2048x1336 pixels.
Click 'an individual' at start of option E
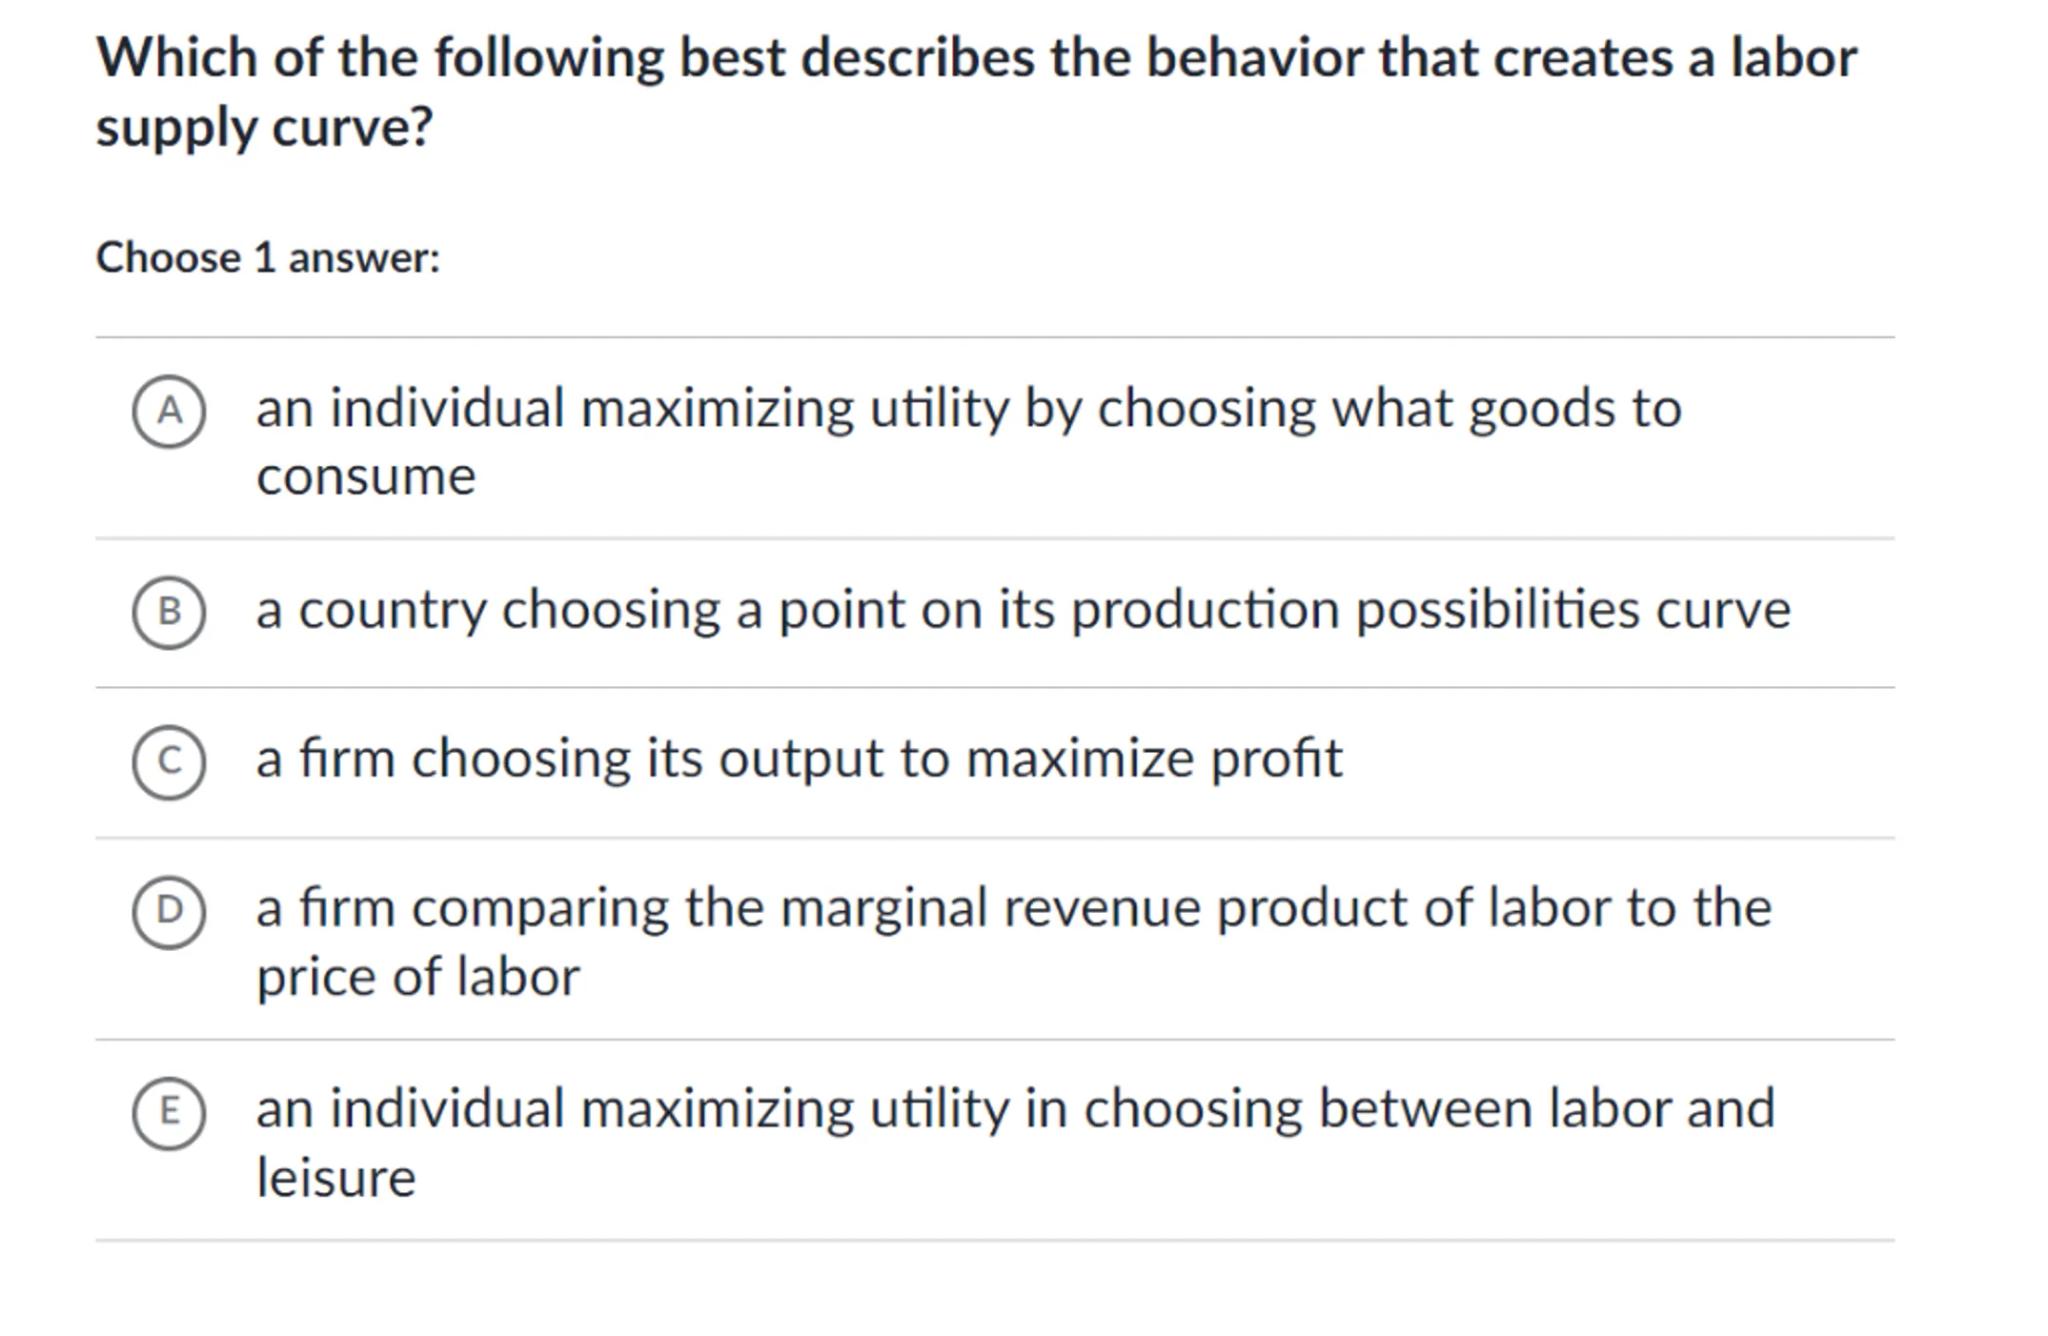click(410, 1110)
